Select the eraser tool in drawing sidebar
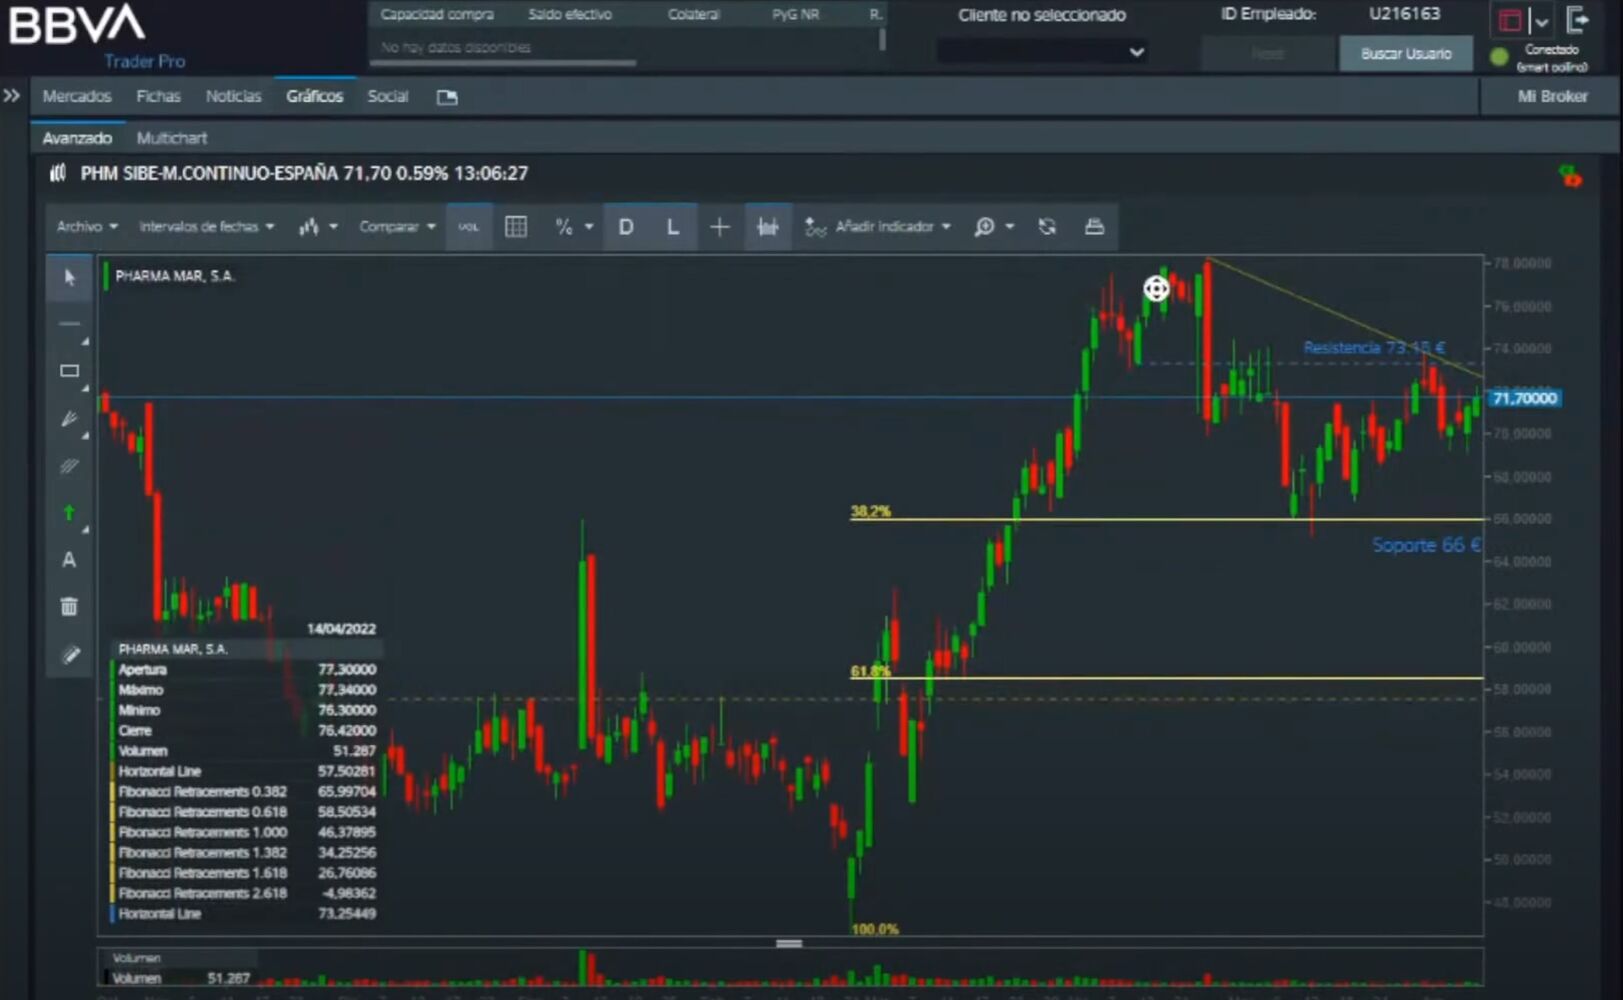 coord(69,654)
